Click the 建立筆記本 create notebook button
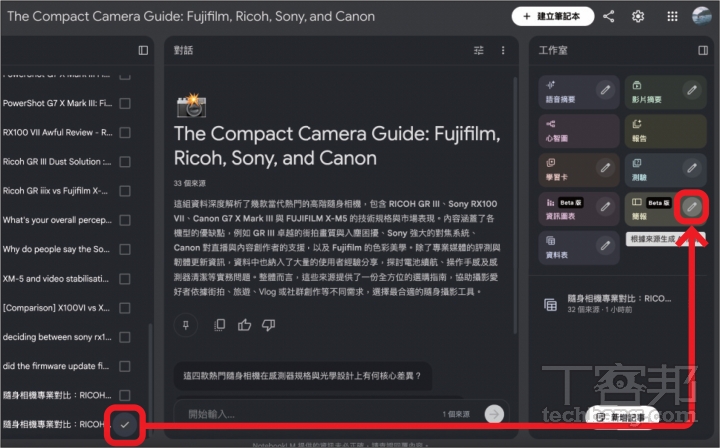The width and height of the screenshot is (720, 448). (x=553, y=17)
